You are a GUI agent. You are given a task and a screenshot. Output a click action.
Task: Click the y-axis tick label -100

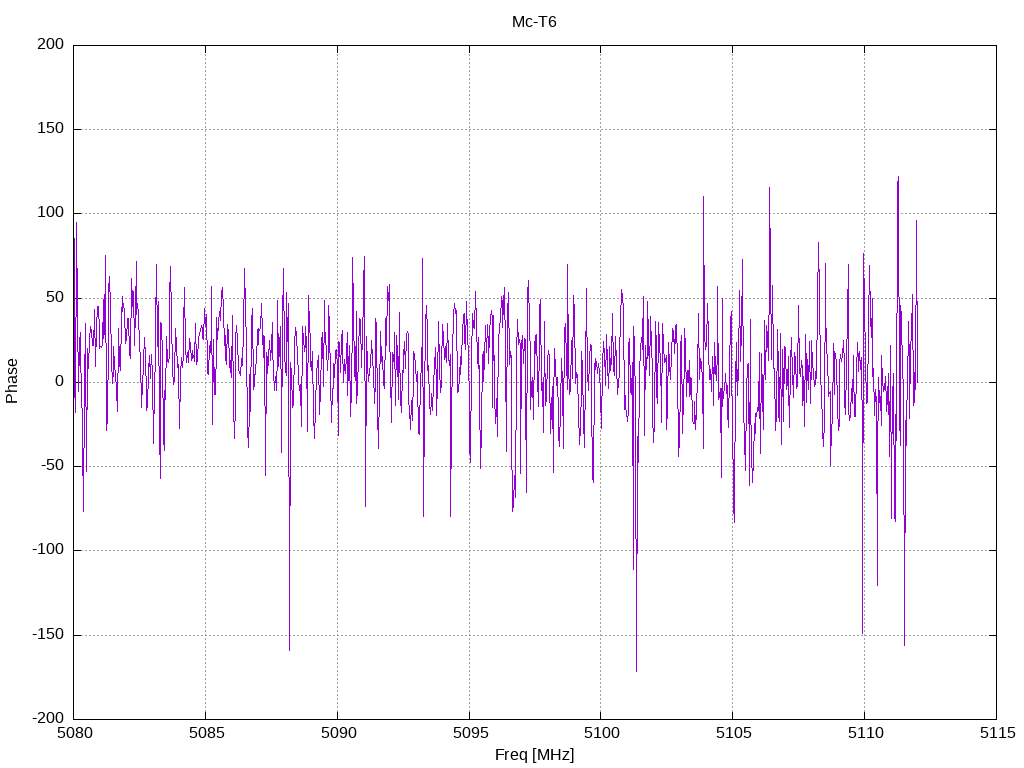click(x=48, y=550)
